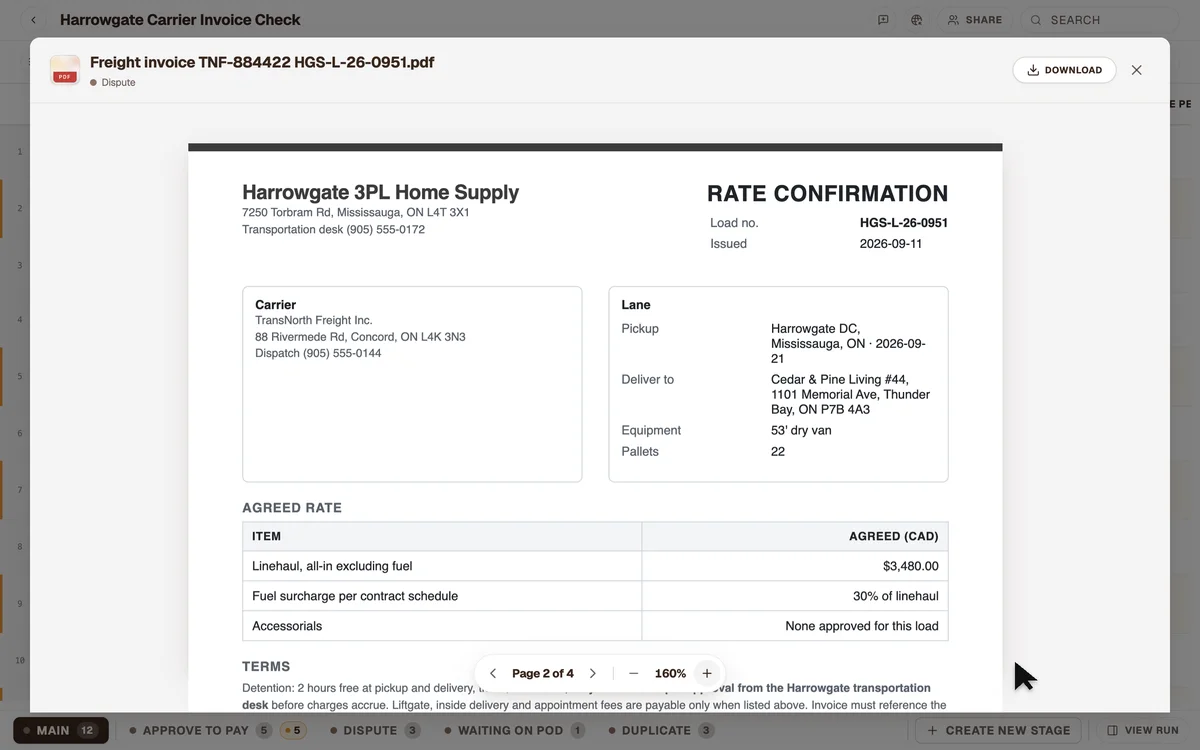Screen dimensions: 1200x750
Task: Click the AGREED RATE section heading
Action: (292, 508)
